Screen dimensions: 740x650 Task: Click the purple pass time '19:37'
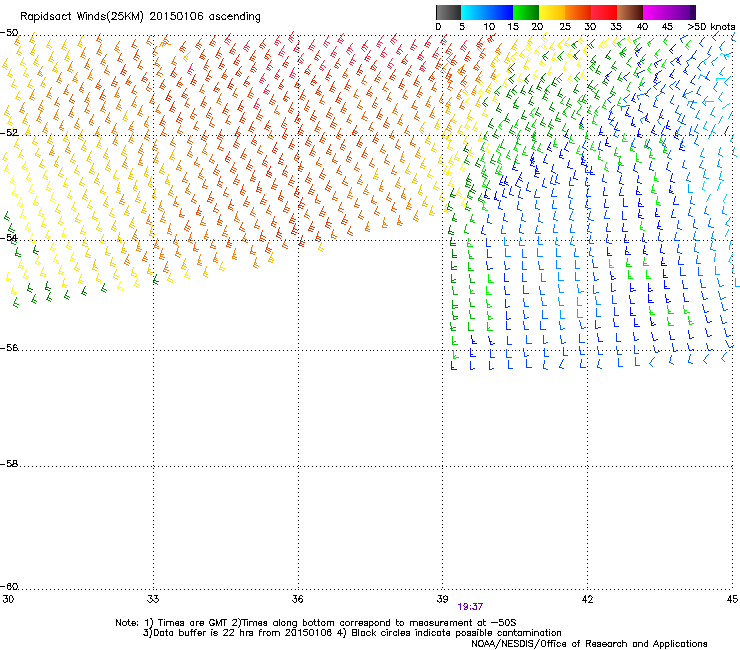470,607
